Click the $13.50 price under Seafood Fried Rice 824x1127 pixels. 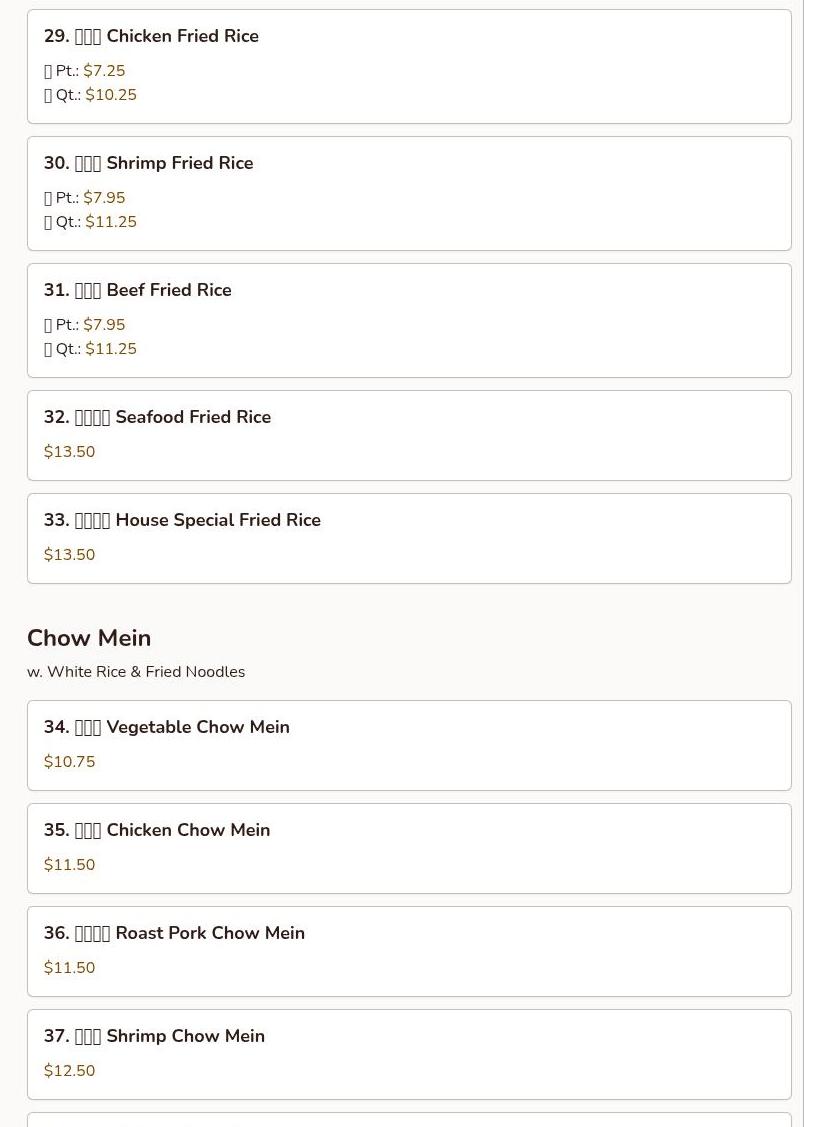coord(69,452)
